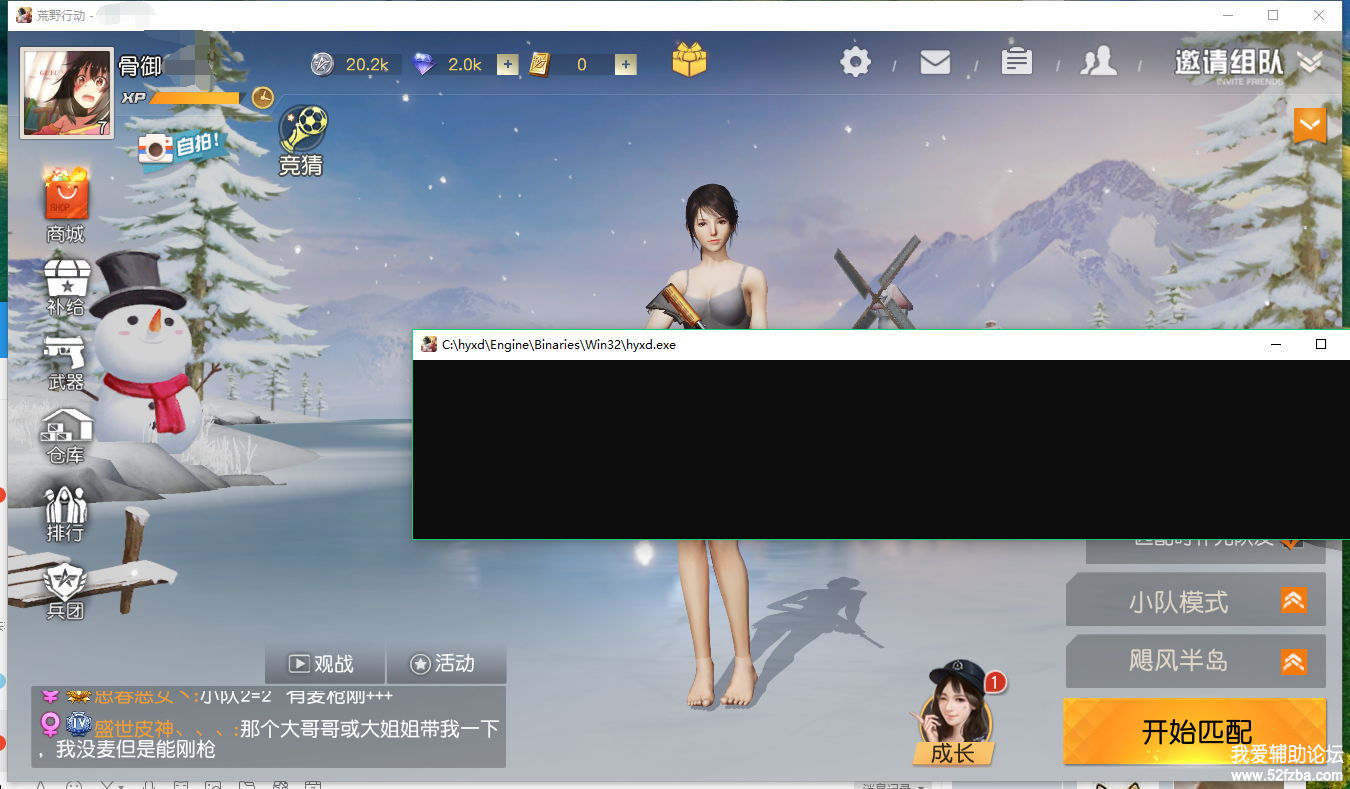This screenshot has width=1350, height=789.
Task: Expand the 飓风半岛 map selector
Action: [1196, 661]
